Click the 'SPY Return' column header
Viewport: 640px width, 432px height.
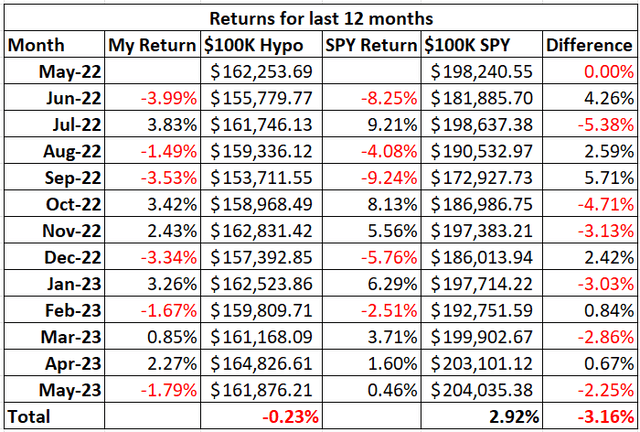point(371,45)
